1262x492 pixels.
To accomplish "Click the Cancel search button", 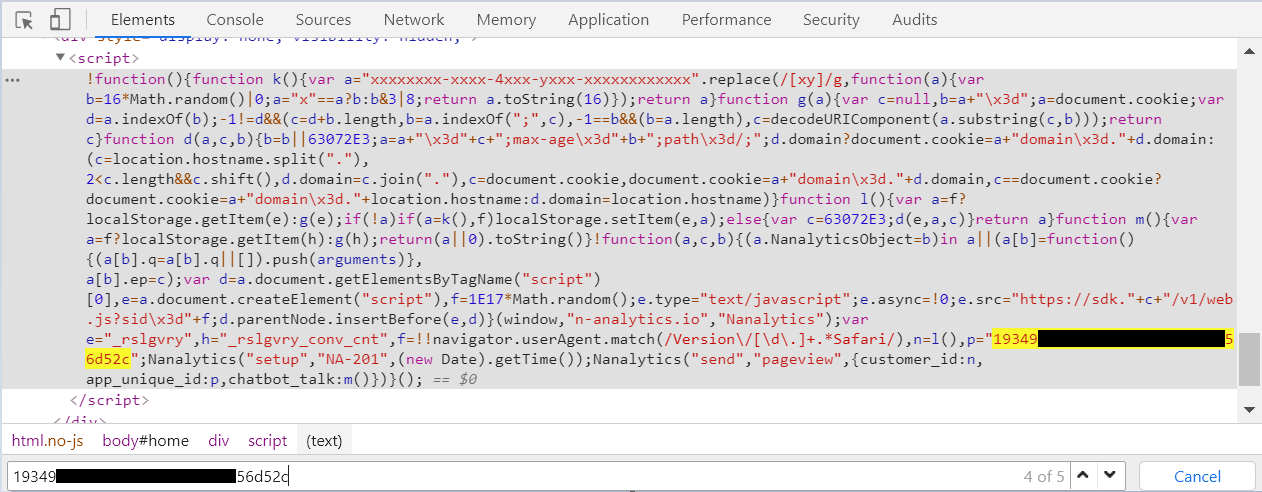I will (x=1197, y=476).
